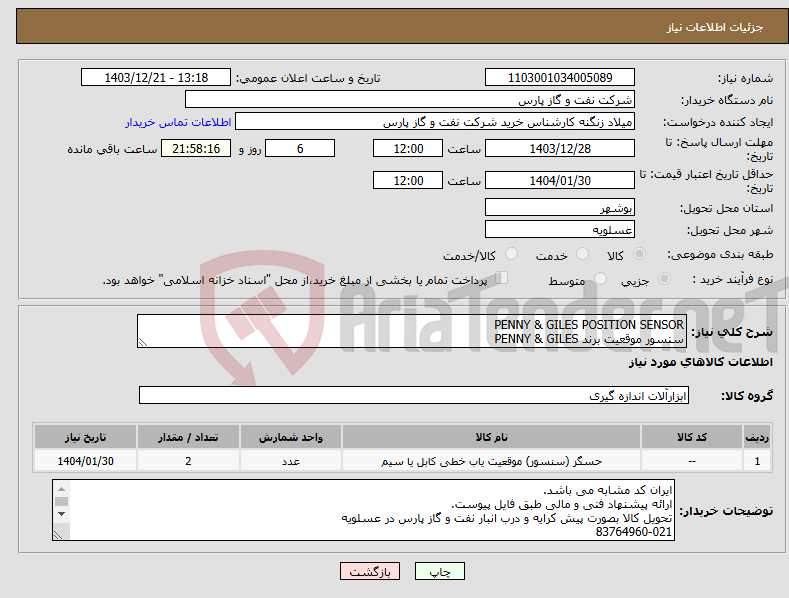Viewport: 789px width, 598px height.
Task: Click the چاپ (print) button
Action: 440,571
